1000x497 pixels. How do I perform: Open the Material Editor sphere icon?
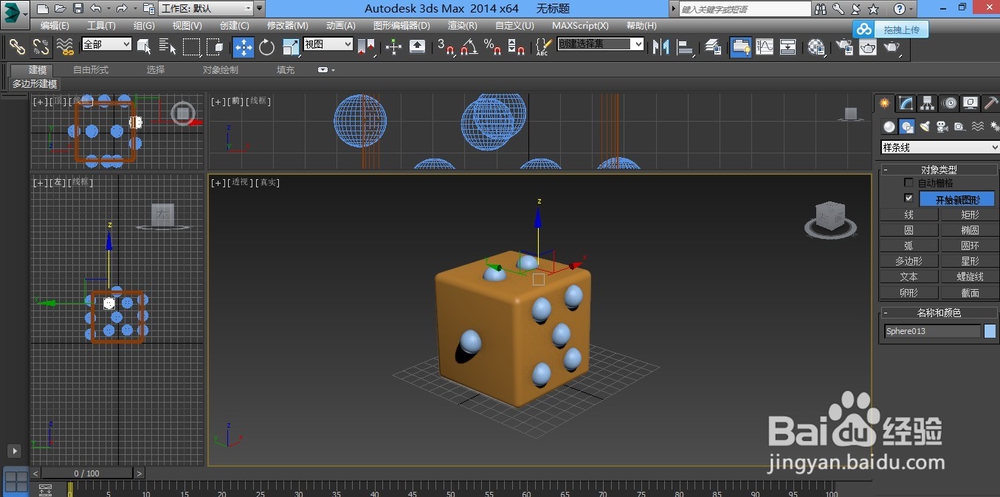coord(816,47)
